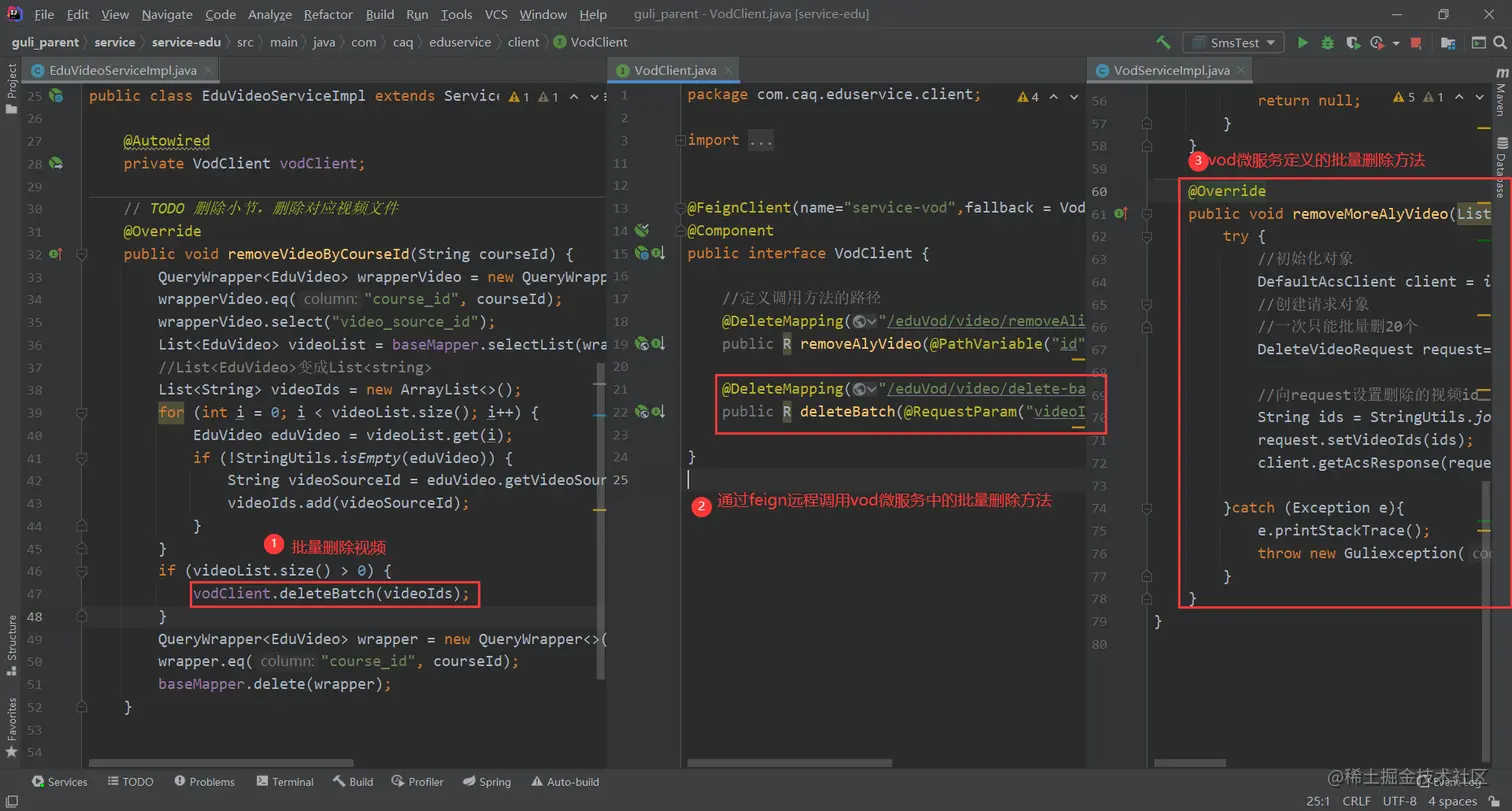Collapse removeMoreAlyVideo method at line 61
The image size is (1512, 811).
(x=1147, y=214)
